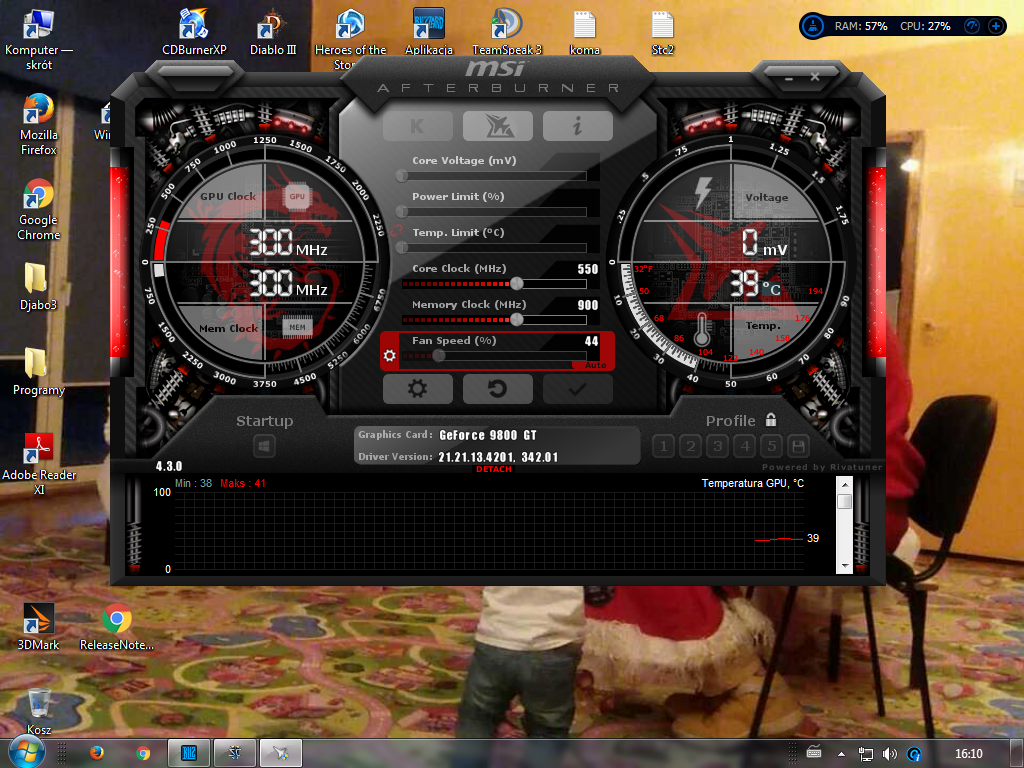Detach the monitoring graph panel

[x=494, y=469]
